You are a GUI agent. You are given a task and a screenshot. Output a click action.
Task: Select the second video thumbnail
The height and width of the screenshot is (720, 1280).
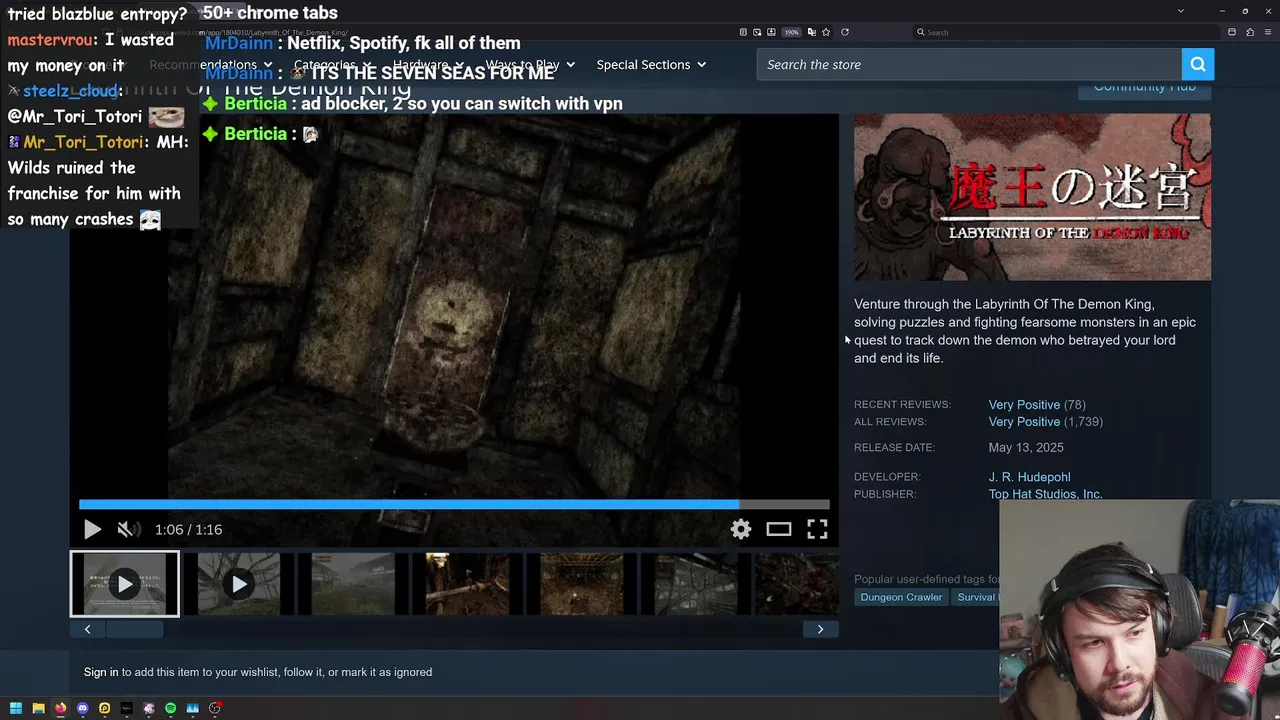pyautogui.click(x=239, y=584)
